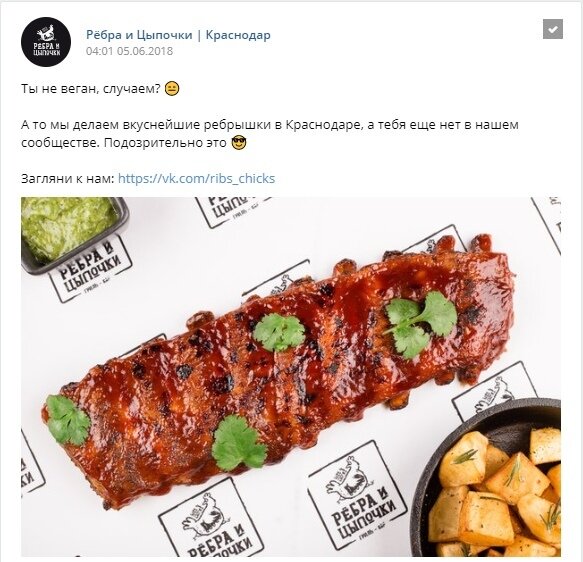The image size is (583, 562).
Task: Follow the https://vk.com/ribs_chicks link
Action: coord(196,178)
